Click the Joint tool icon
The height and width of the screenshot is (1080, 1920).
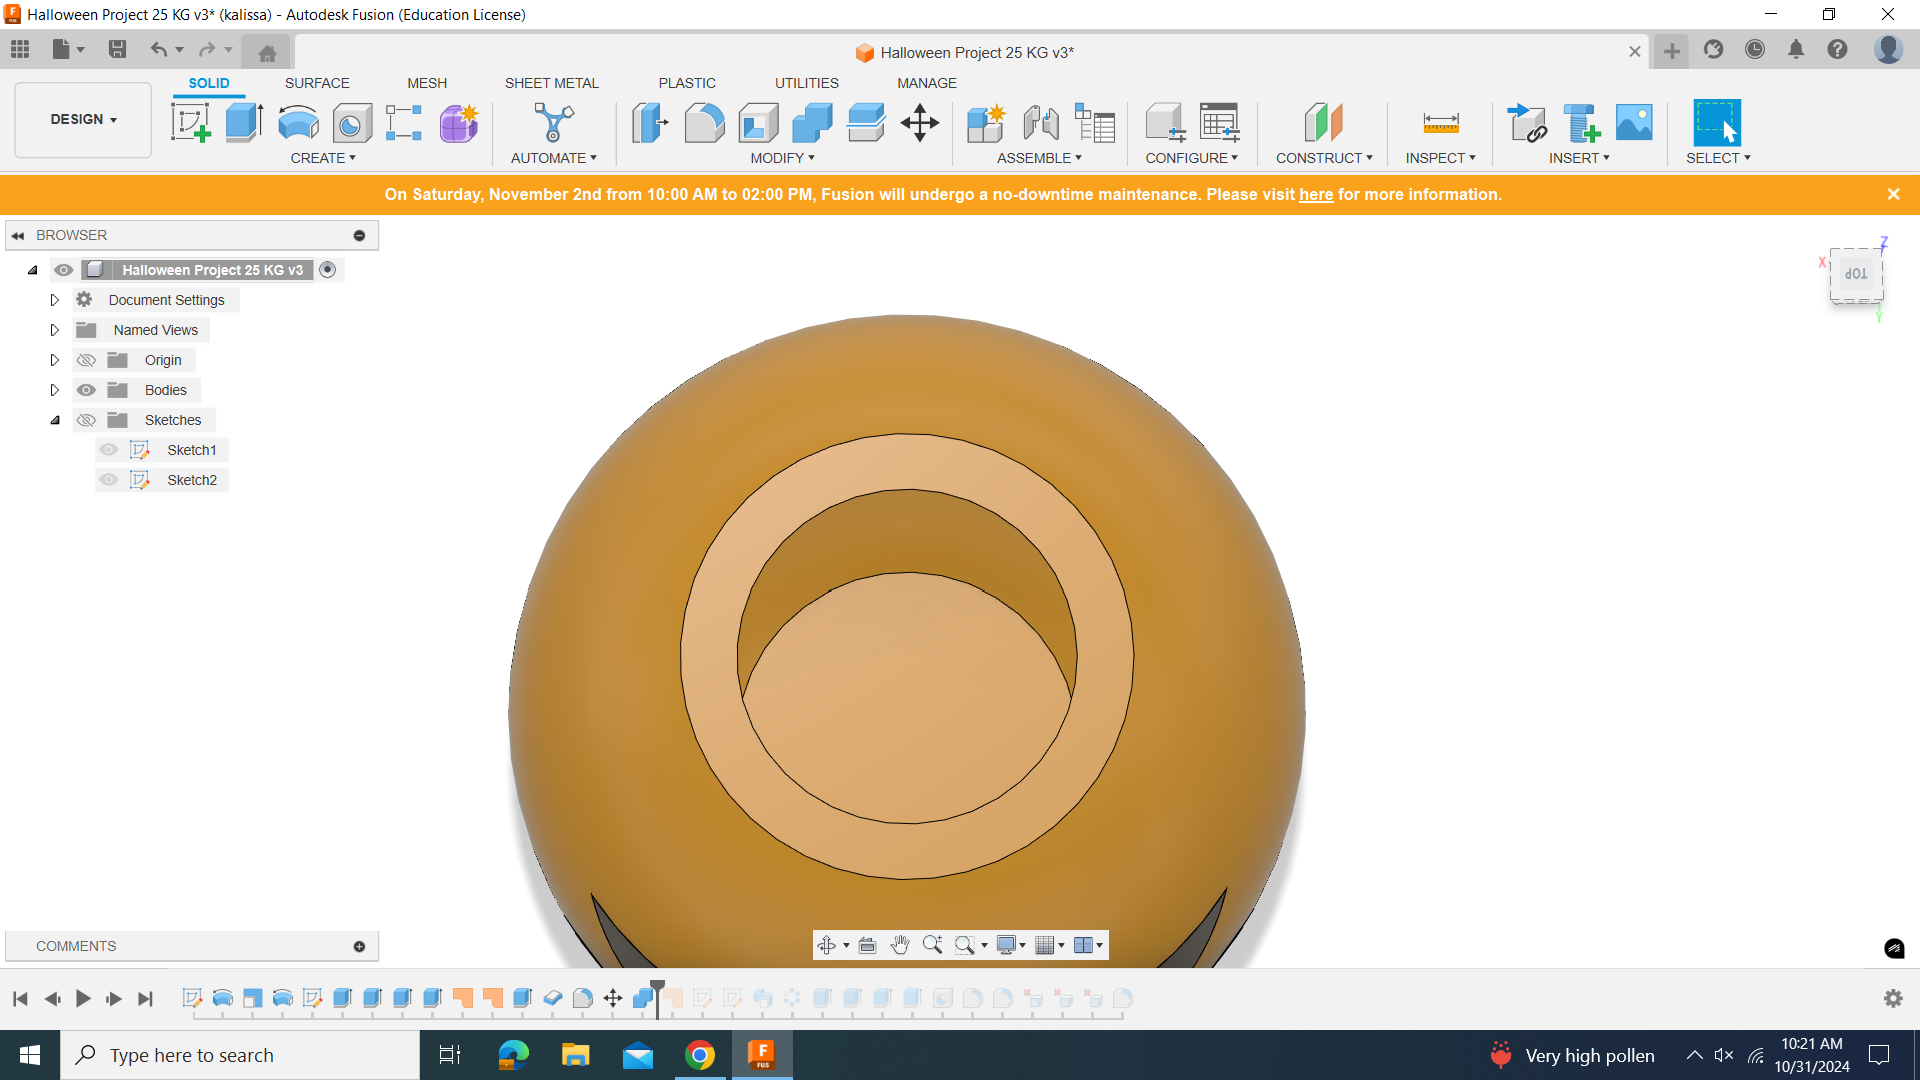coord(1041,123)
